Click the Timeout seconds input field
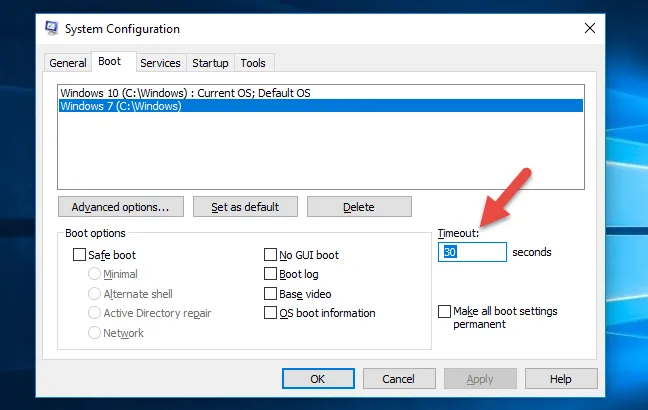The height and width of the screenshot is (410, 648). click(x=472, y=253)
